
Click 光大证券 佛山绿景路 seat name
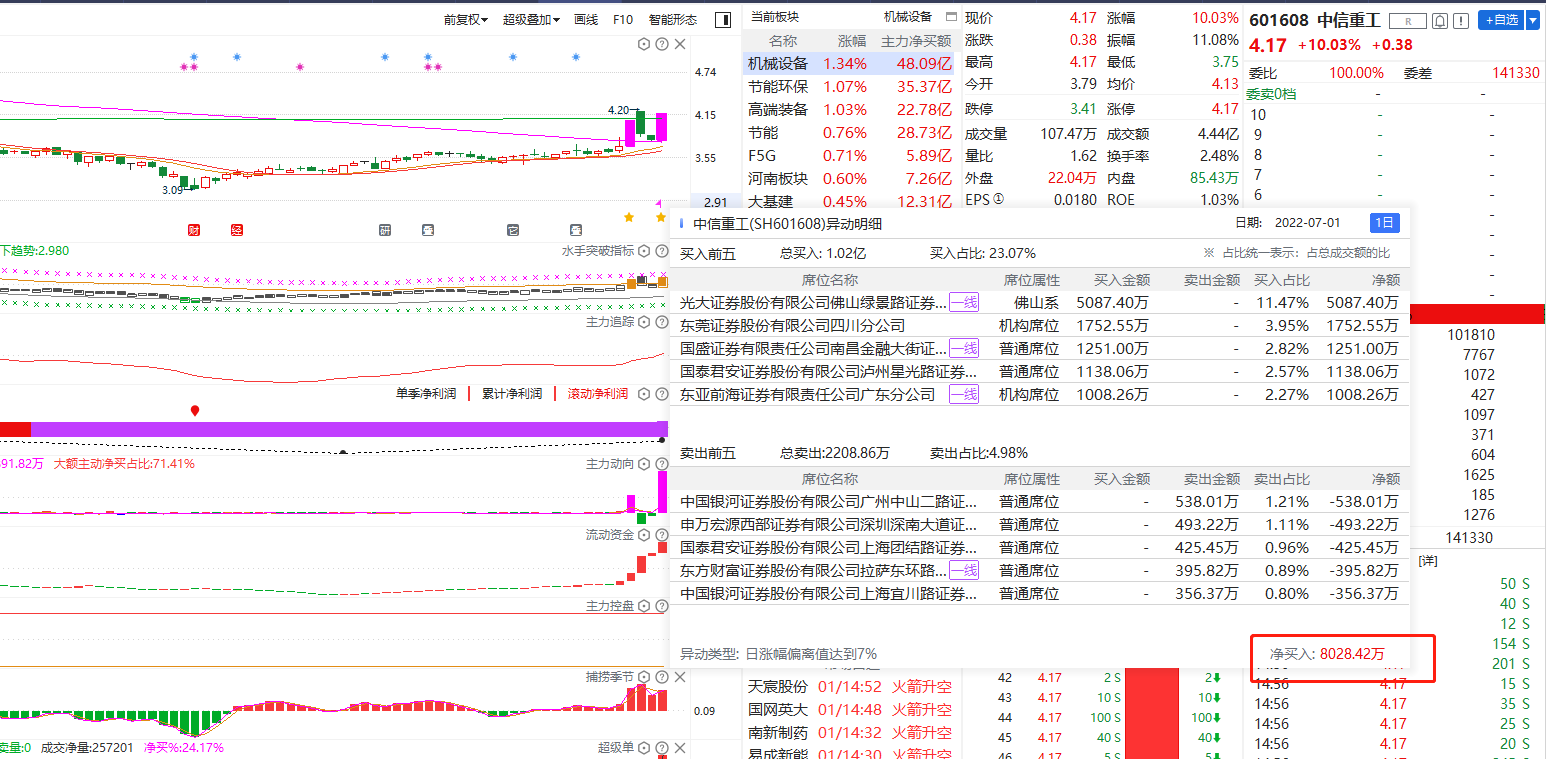[x=812, y=302]
